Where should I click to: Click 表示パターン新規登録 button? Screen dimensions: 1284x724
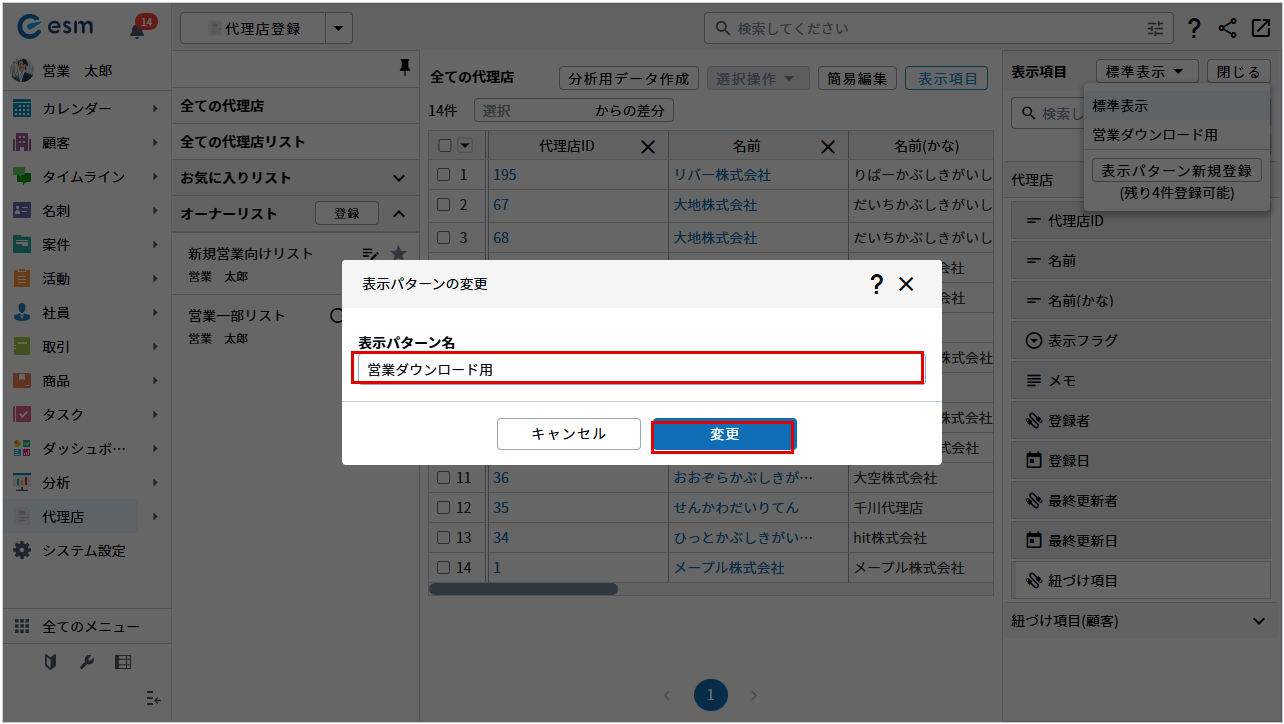[x=1176, y=171]
